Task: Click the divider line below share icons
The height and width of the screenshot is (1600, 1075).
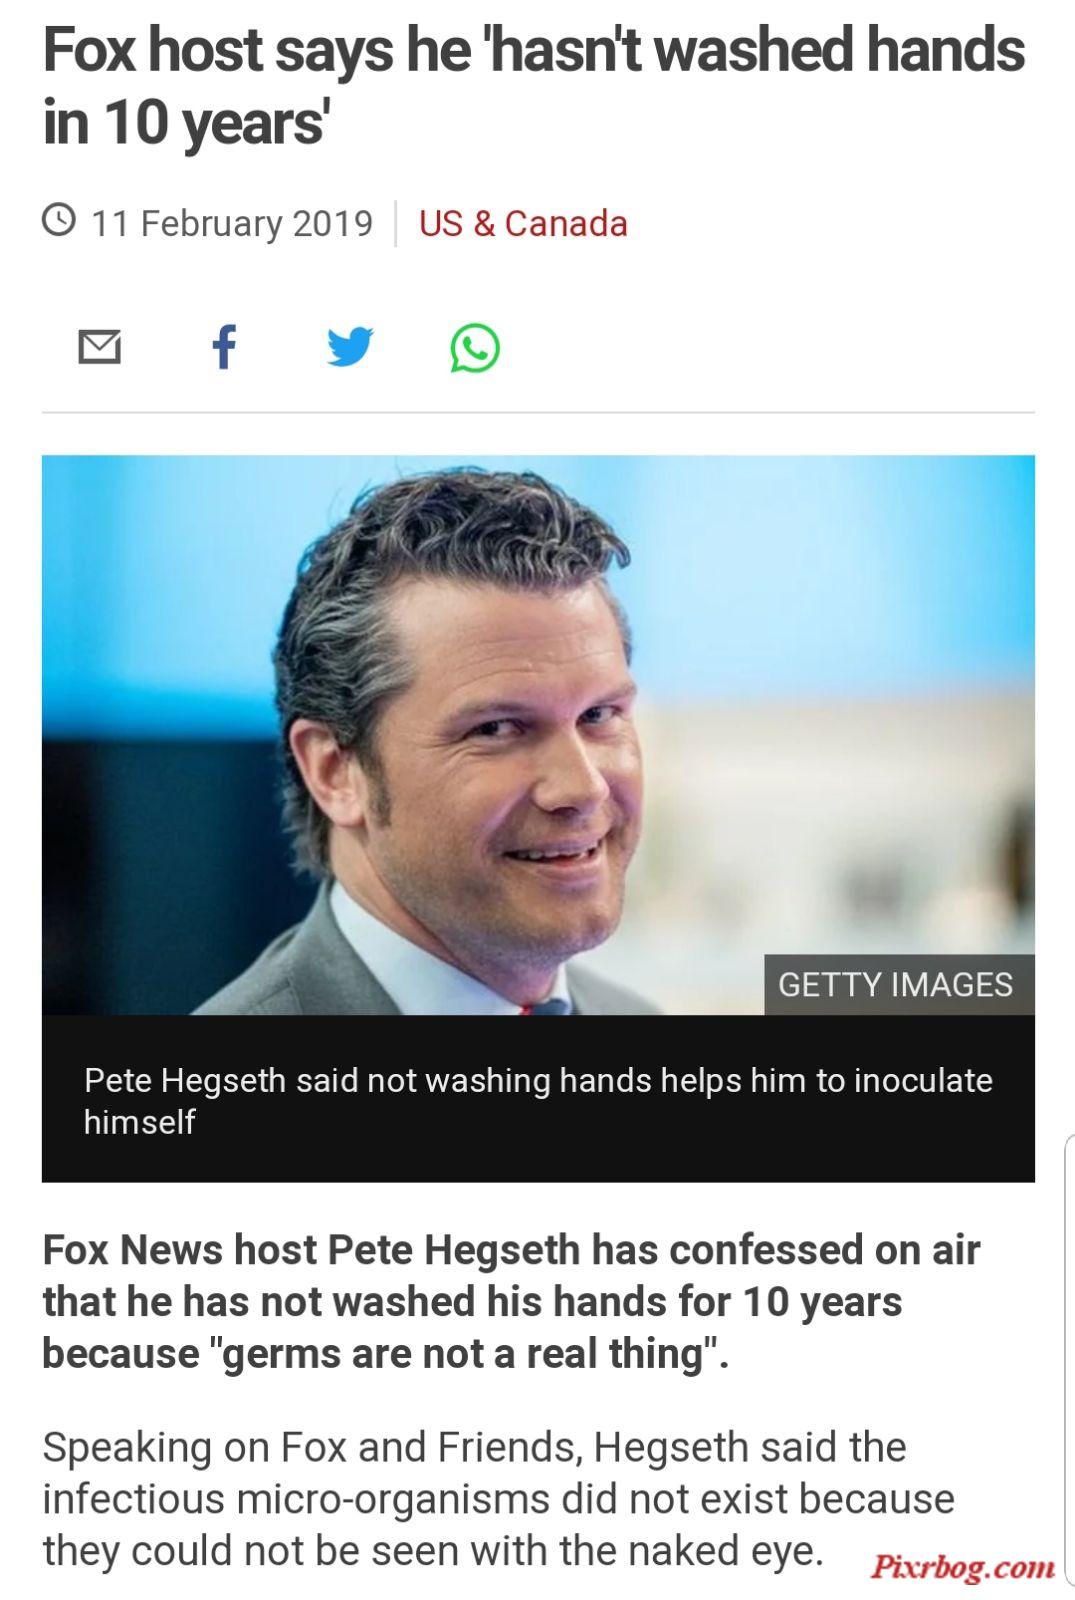Action: pyautogui.click(x=538, y=412)
